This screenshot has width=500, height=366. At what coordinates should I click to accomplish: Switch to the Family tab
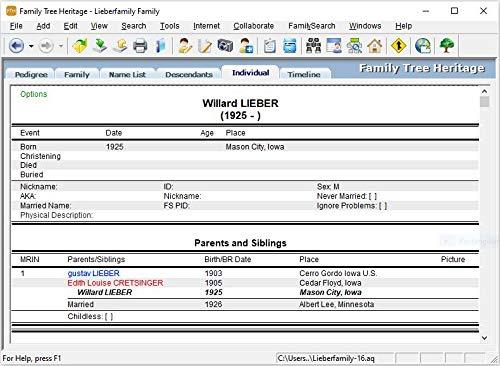point(77,74)
